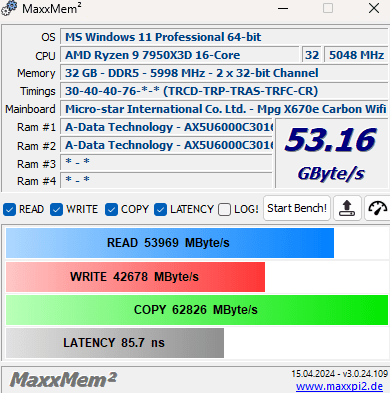Click the empty Ram #3 field
390x393 pixels.
(166, 163)
